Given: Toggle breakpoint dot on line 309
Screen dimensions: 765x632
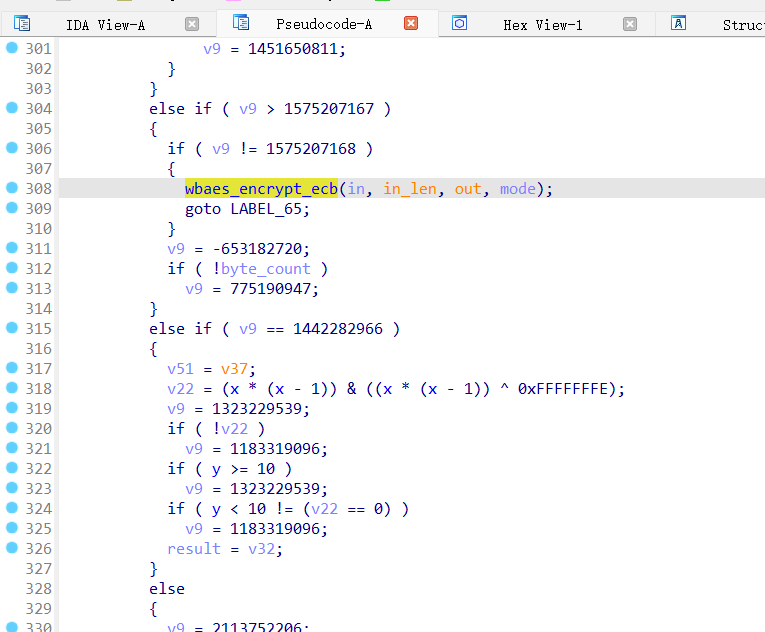Looking at the screenshot, I should coord(12,208).
